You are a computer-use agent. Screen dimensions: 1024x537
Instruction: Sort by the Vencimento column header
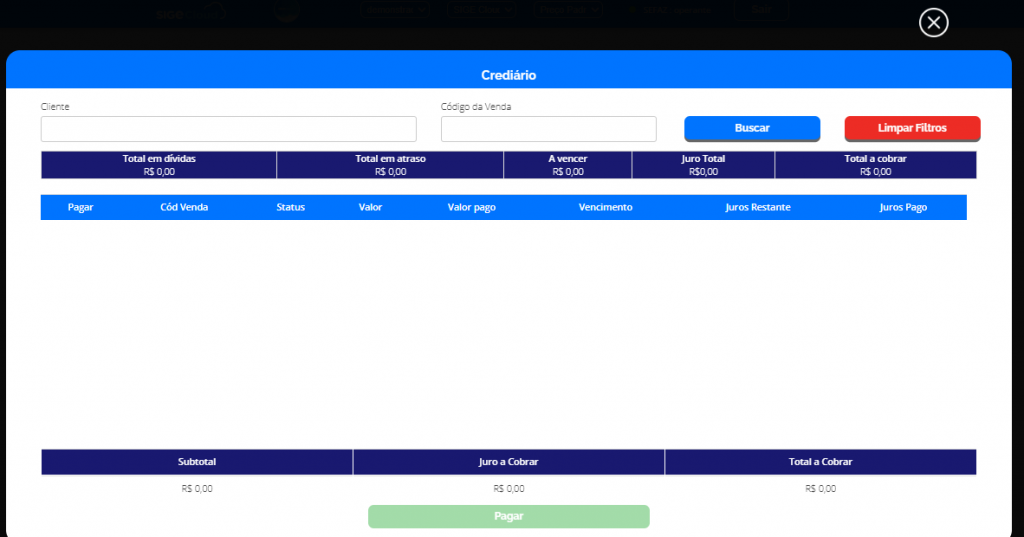click(605, 207)
